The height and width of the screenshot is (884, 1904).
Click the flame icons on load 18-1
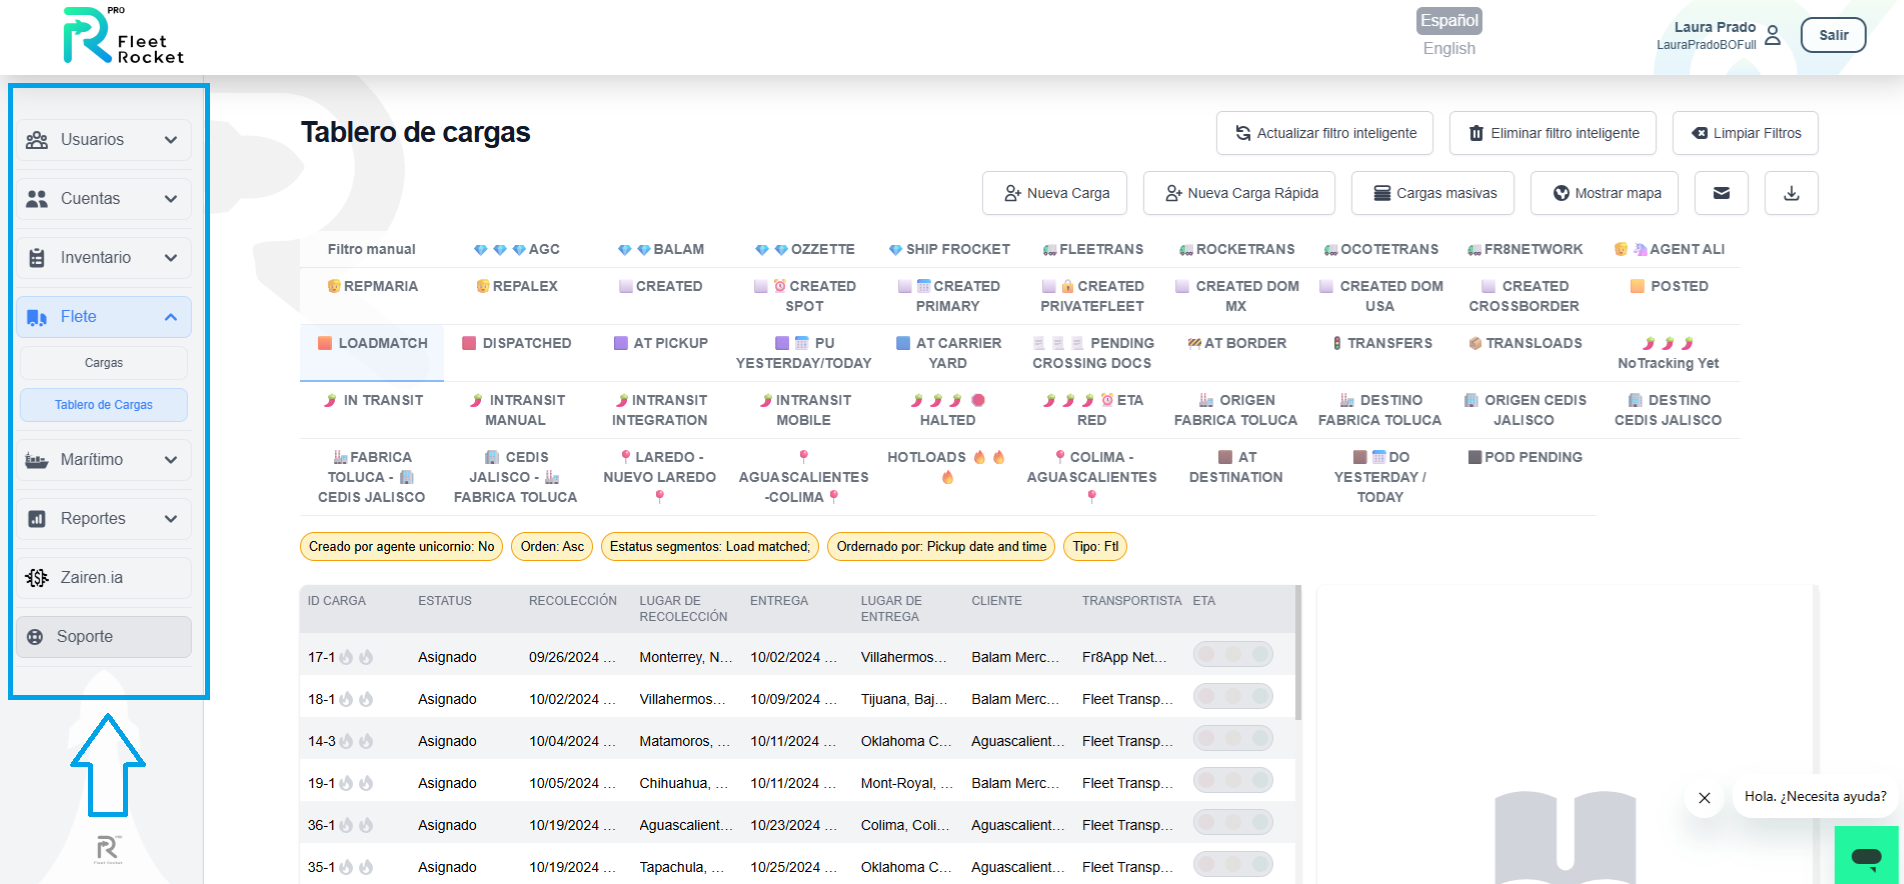pyautogui.click(x=356, y=699)
